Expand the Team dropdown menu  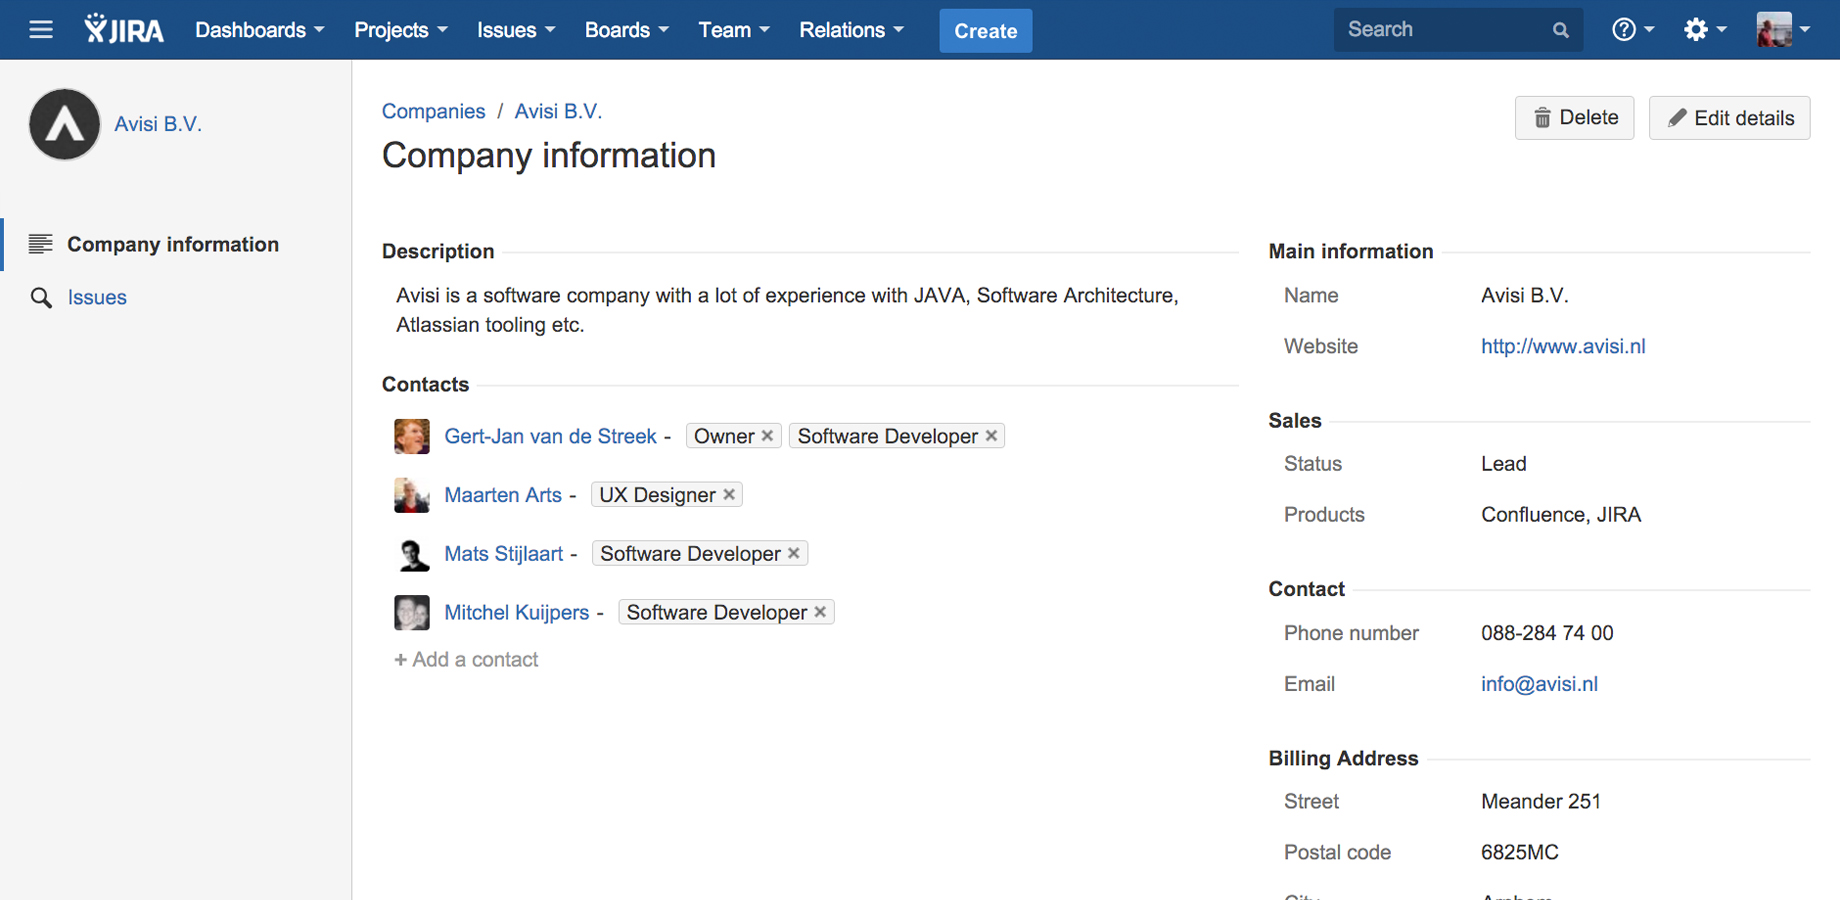[734, 30]
